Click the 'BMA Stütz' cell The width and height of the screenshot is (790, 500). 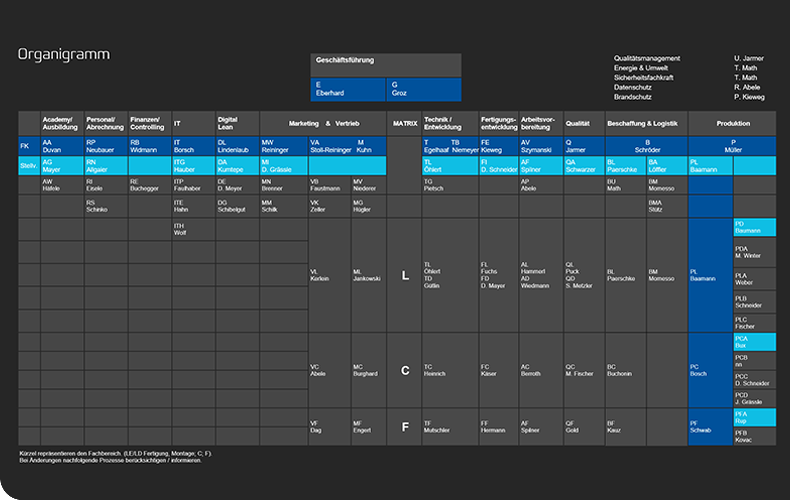(667, 206)
